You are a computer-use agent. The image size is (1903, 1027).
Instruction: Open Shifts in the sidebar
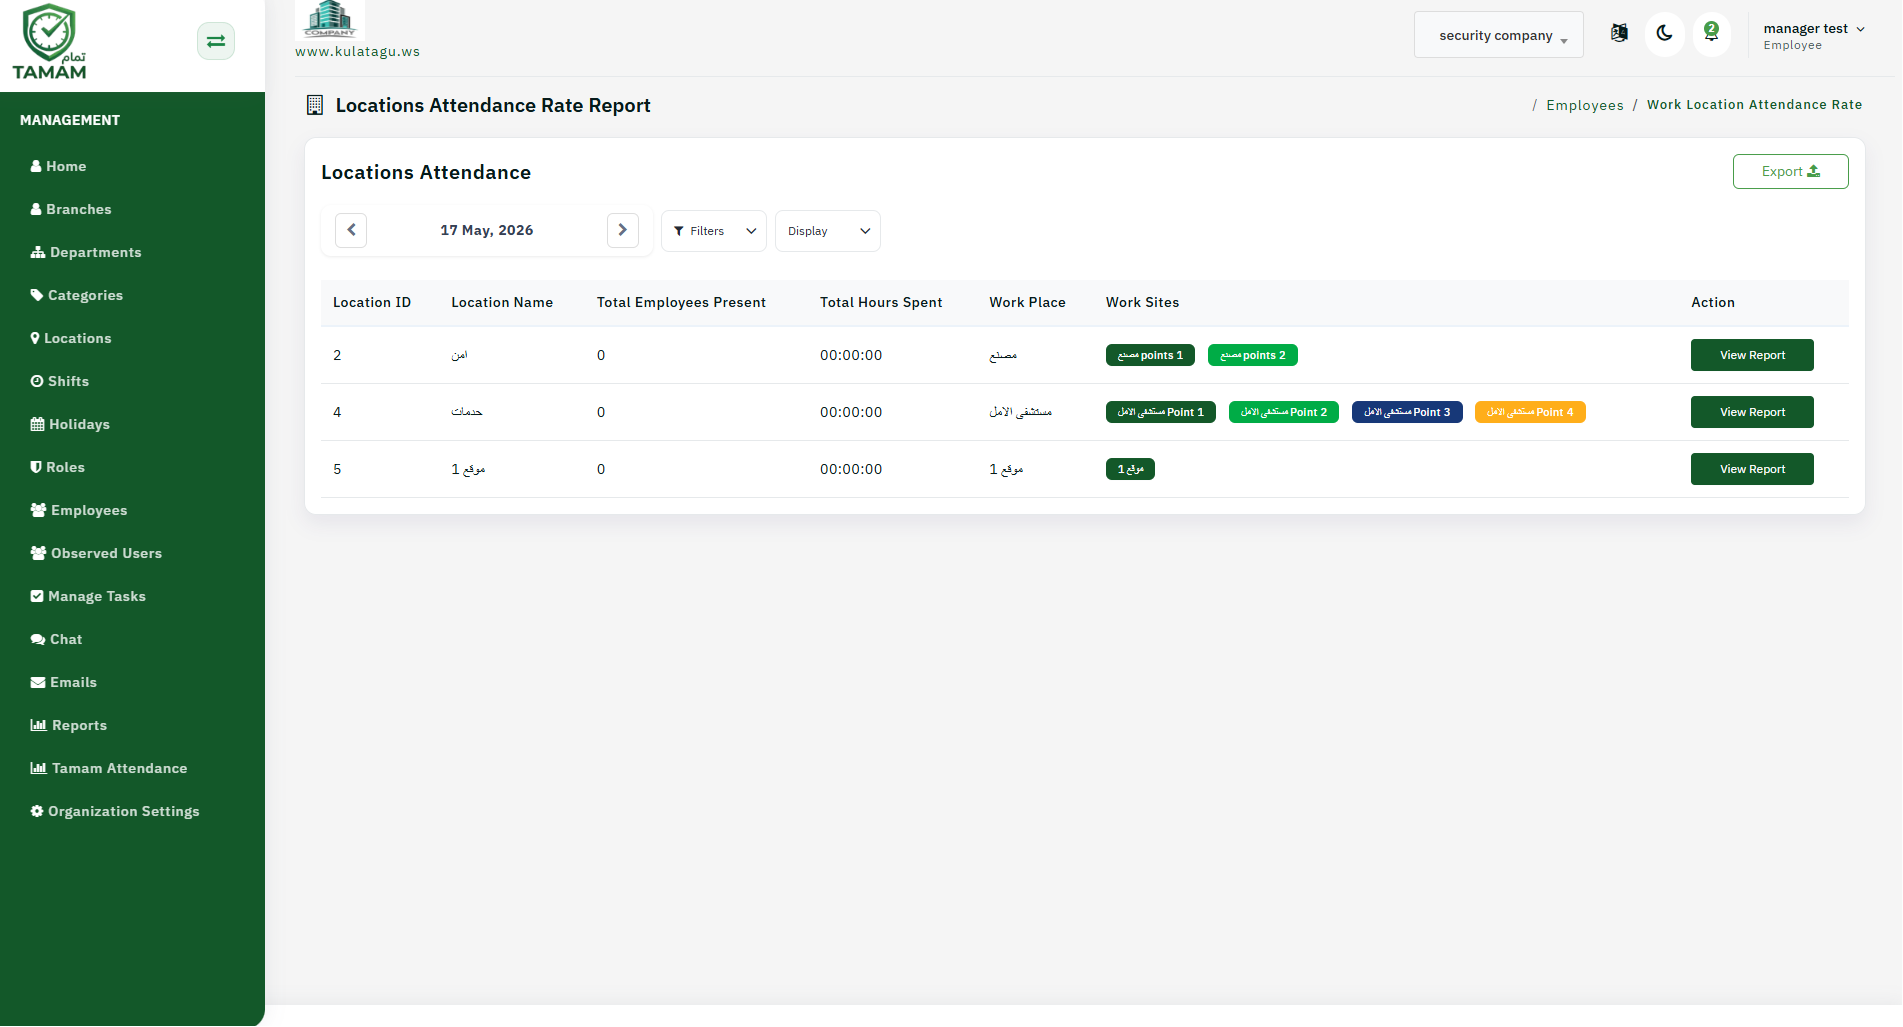tap(60, 381)
